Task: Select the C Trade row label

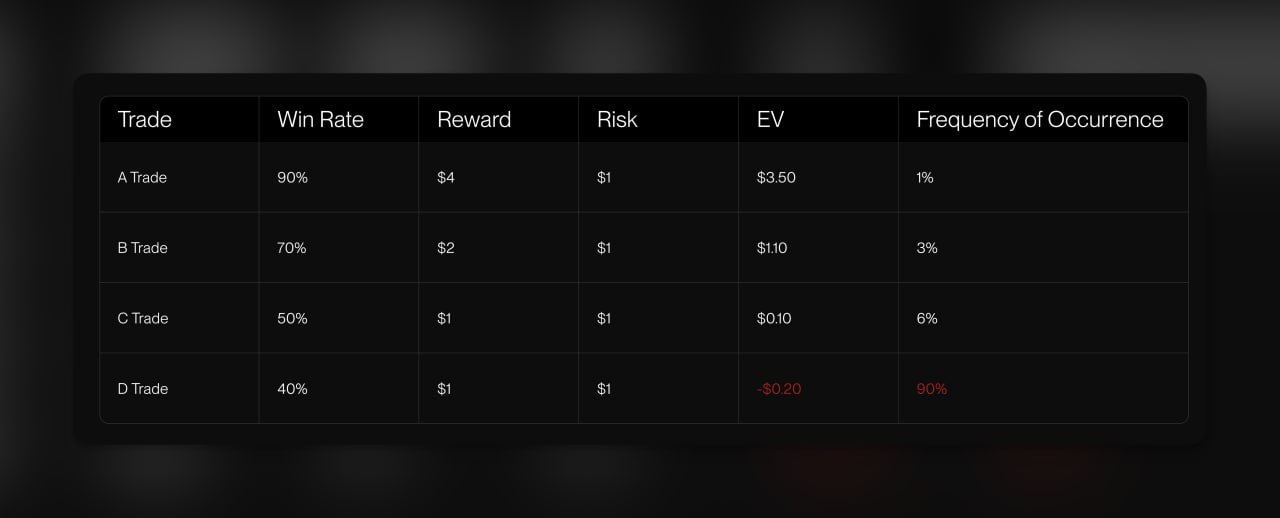Action: point(143,319)
